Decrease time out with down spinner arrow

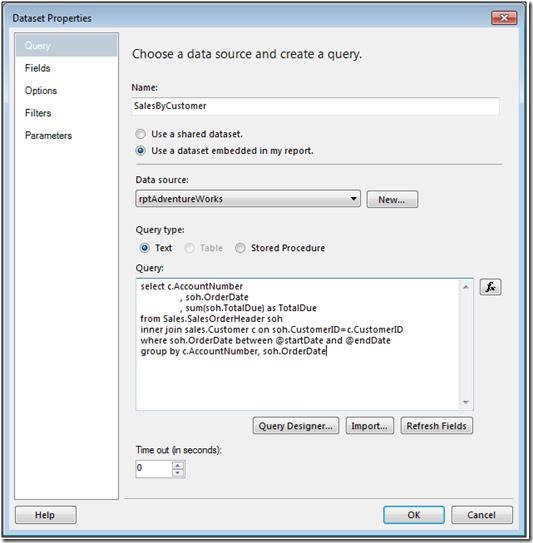click(178, 473)
